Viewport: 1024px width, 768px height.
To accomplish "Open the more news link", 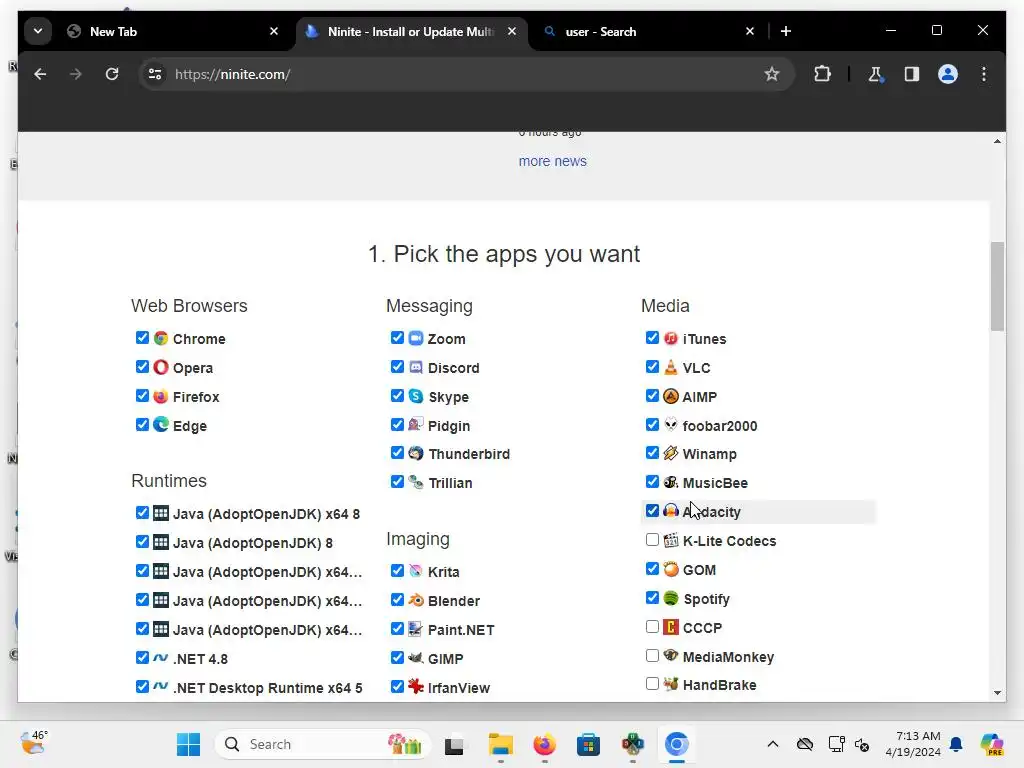I will coord(552,161).
